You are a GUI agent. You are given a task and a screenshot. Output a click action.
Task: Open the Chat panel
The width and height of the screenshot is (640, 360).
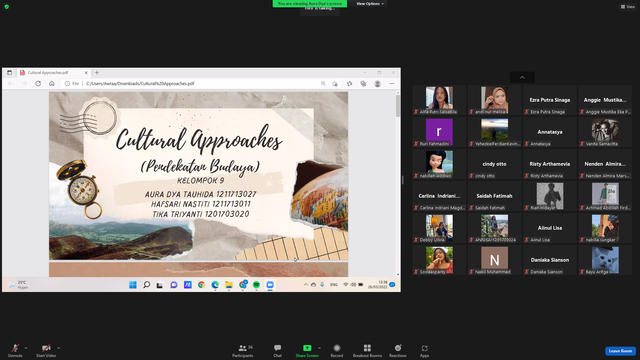click(x=278, y=350)
